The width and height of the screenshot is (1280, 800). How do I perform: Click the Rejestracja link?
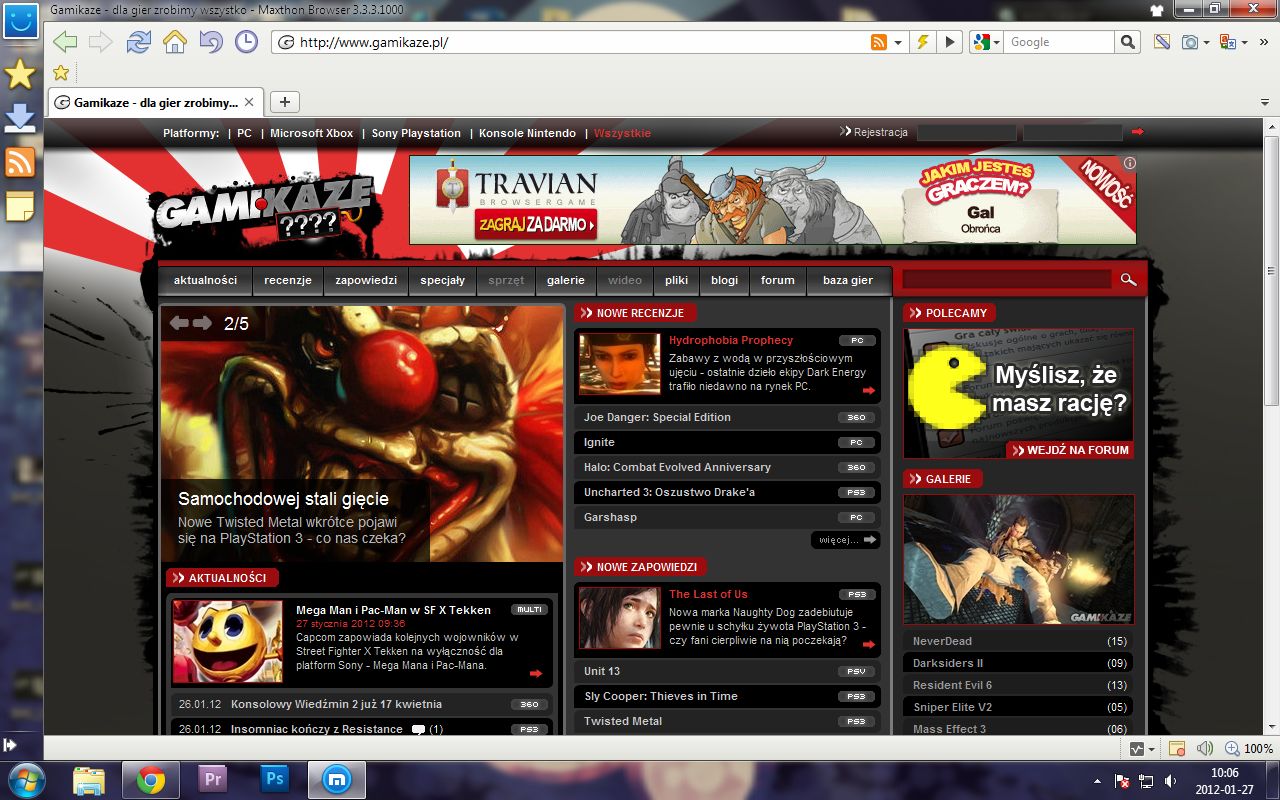click(x=880, y=132)
